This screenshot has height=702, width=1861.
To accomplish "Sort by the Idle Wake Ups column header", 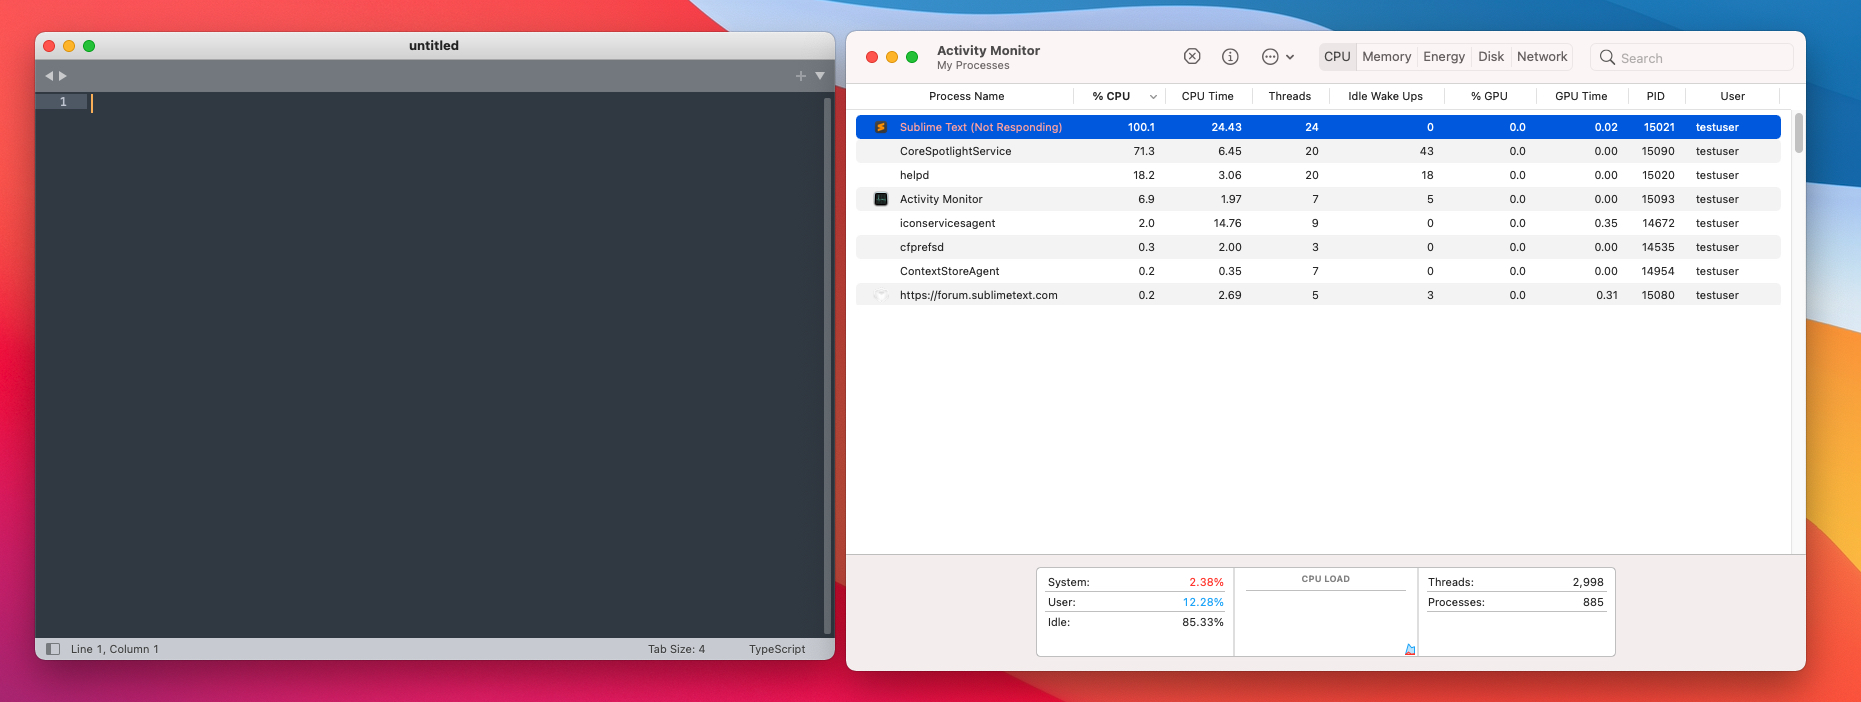I will [1385, 96].
